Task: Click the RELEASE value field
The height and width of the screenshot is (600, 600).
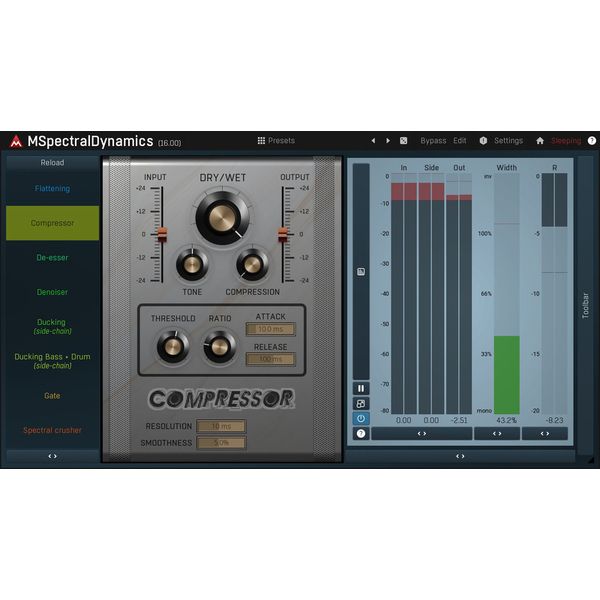Action: point(271,359)
